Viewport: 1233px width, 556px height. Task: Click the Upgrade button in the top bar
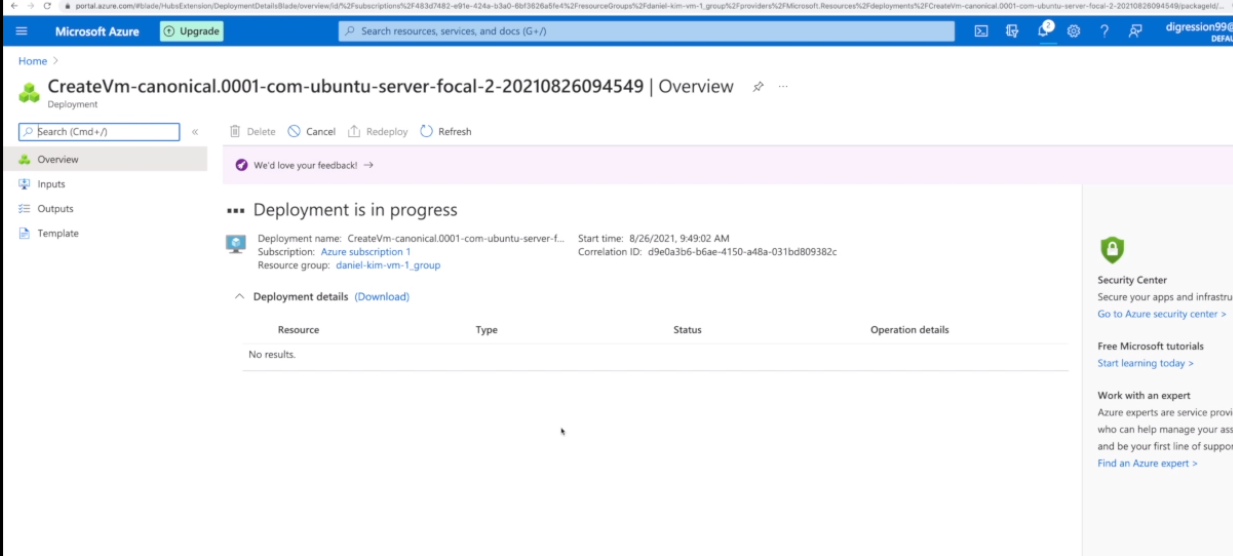192,31
